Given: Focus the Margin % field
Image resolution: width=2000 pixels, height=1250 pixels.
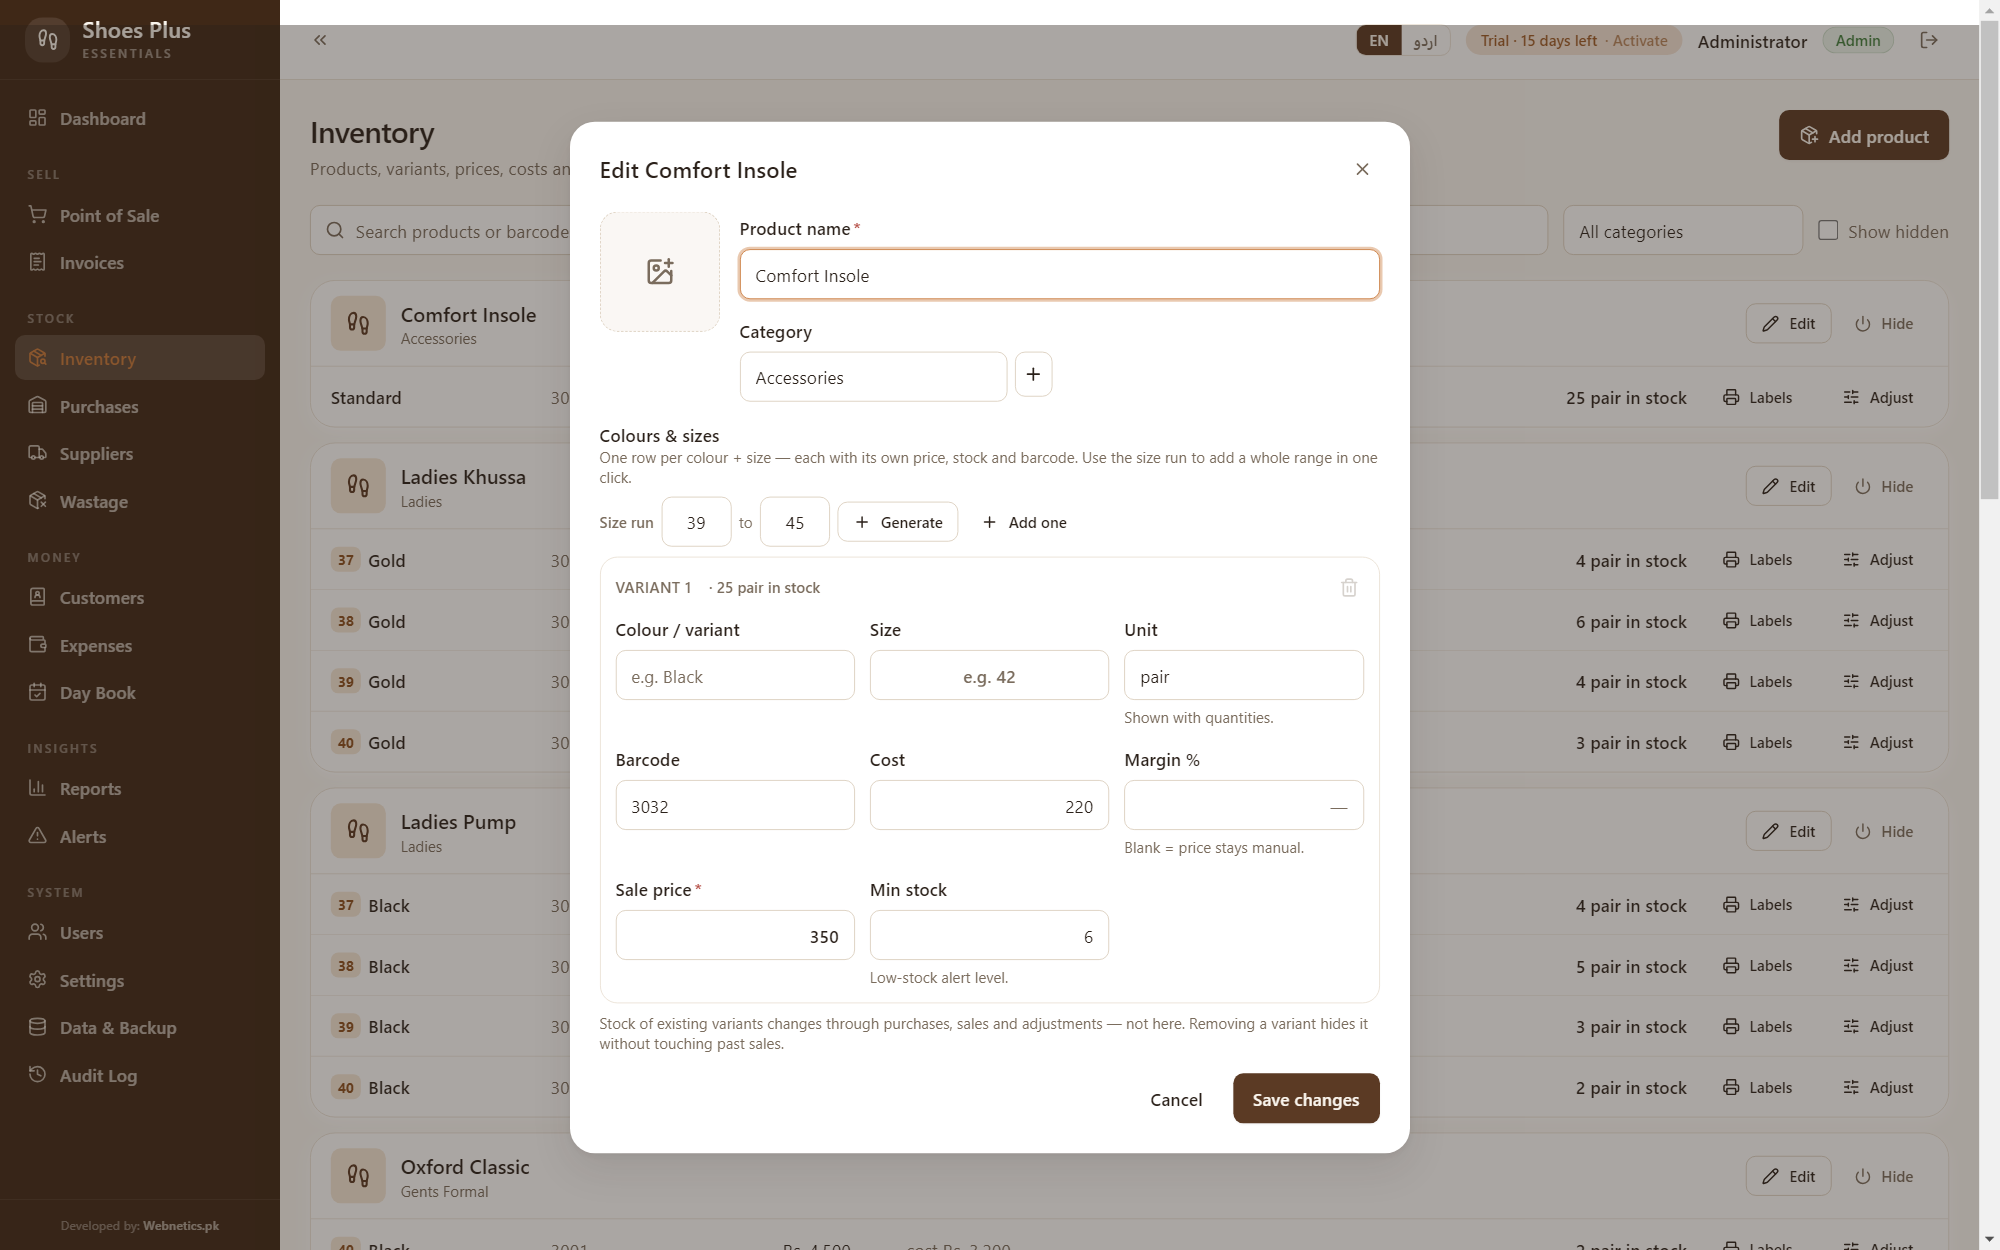Looking at the screenshot, I should (x=1244, y=805).
